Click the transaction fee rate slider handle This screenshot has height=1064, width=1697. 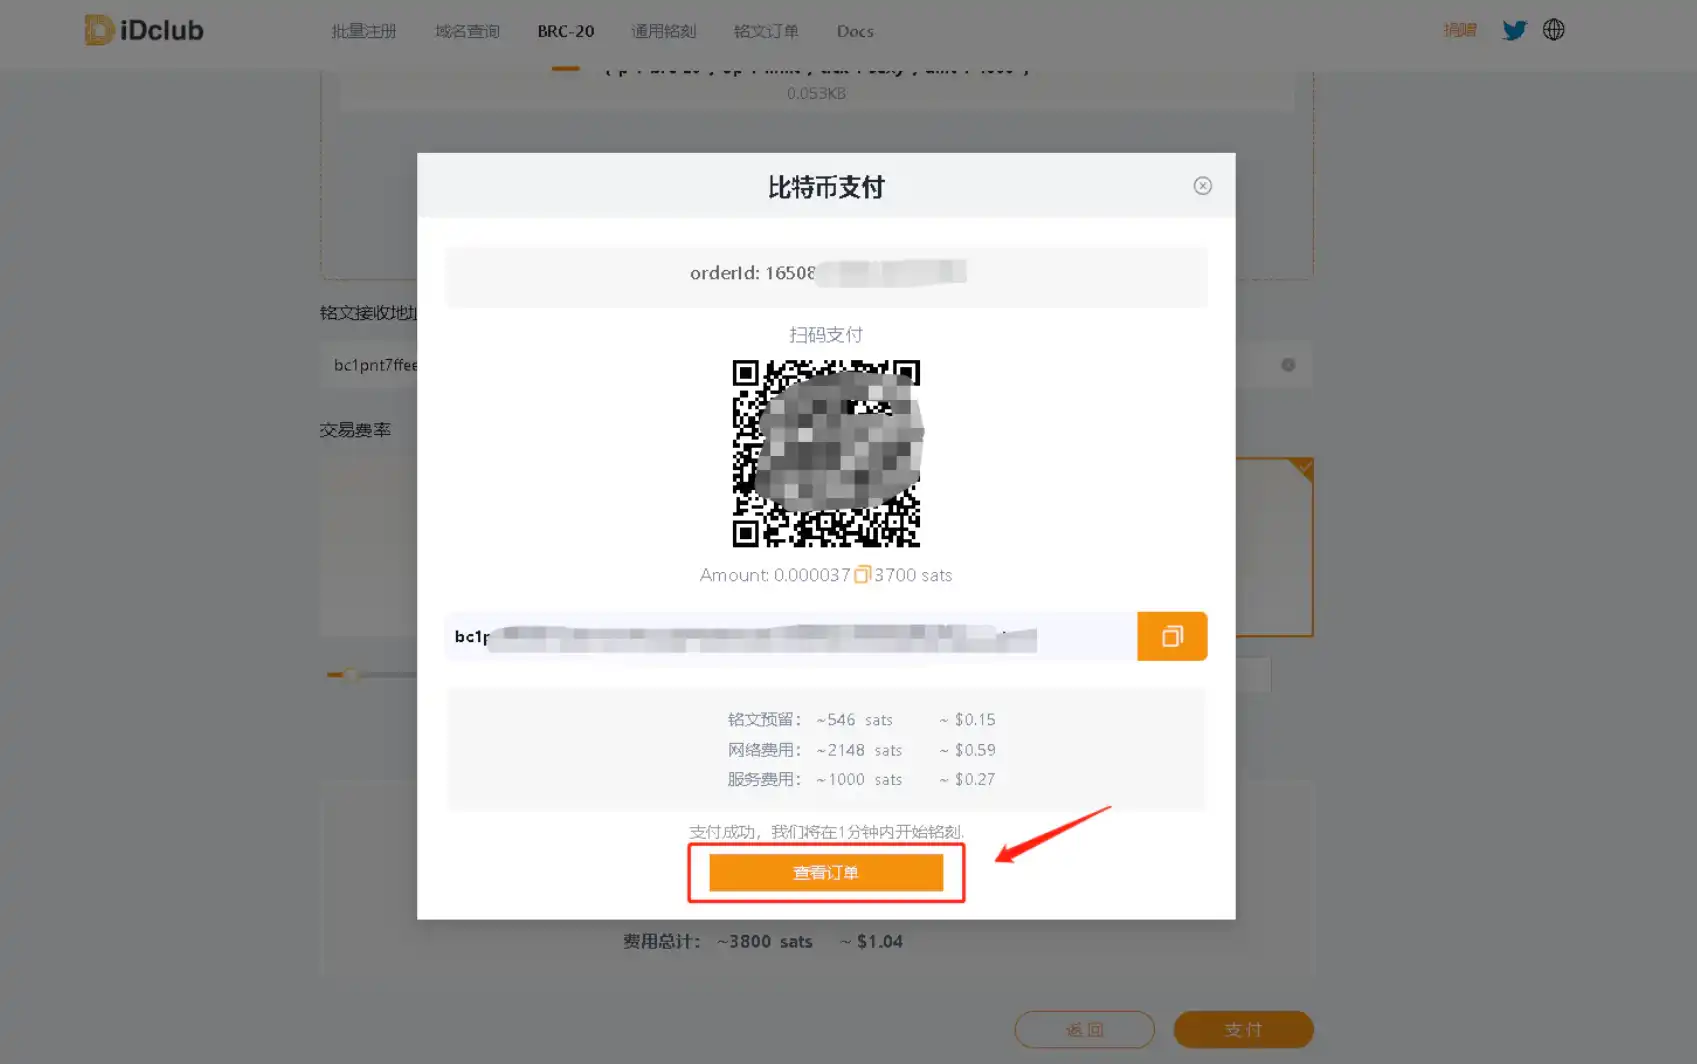point(352,673)
